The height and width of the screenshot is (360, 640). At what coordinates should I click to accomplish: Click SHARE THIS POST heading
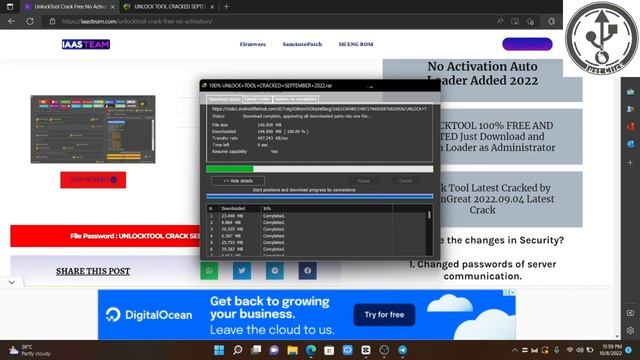tap(93, 271)
